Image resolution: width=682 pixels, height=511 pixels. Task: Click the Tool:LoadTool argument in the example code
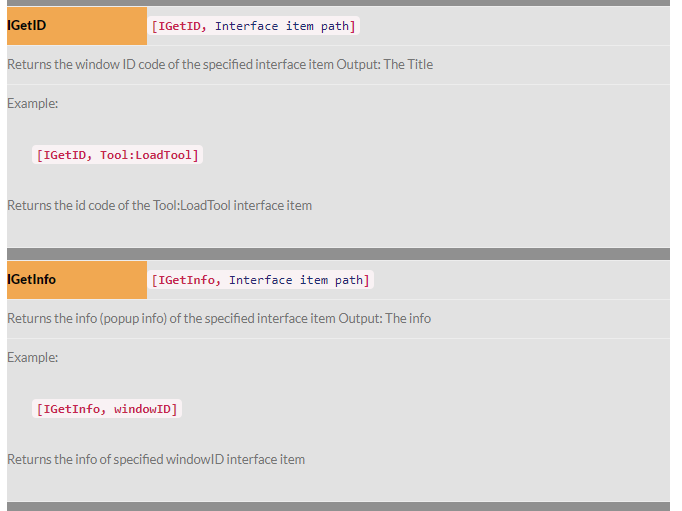146,155
